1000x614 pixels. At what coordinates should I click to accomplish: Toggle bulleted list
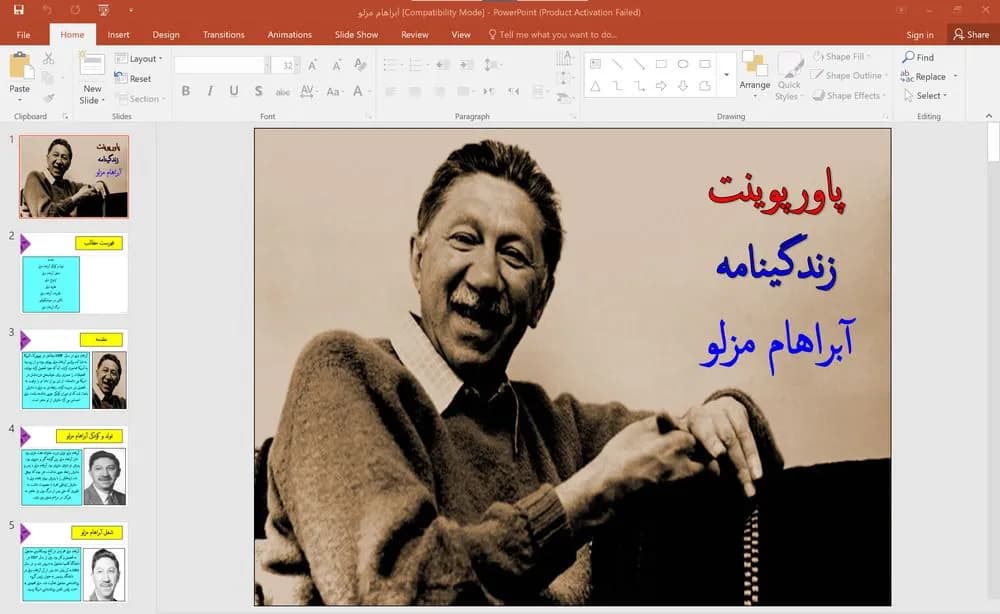[392, 65]
